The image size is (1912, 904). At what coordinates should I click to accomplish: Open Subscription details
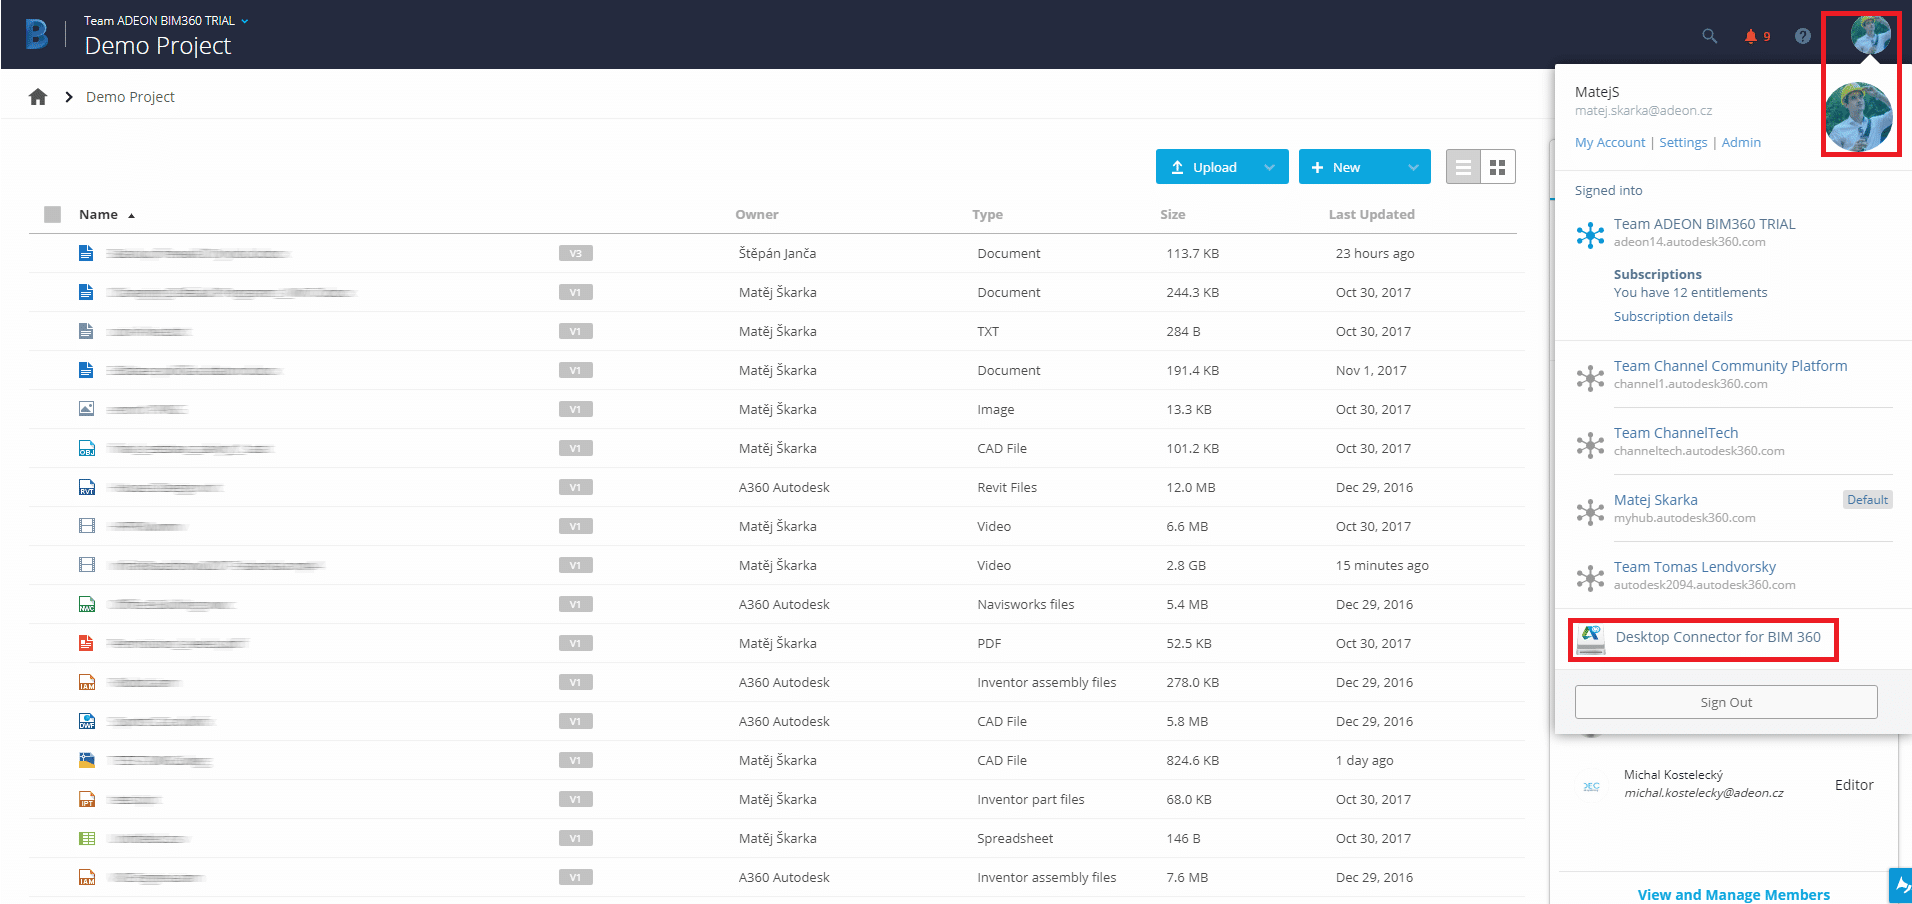1673,317
